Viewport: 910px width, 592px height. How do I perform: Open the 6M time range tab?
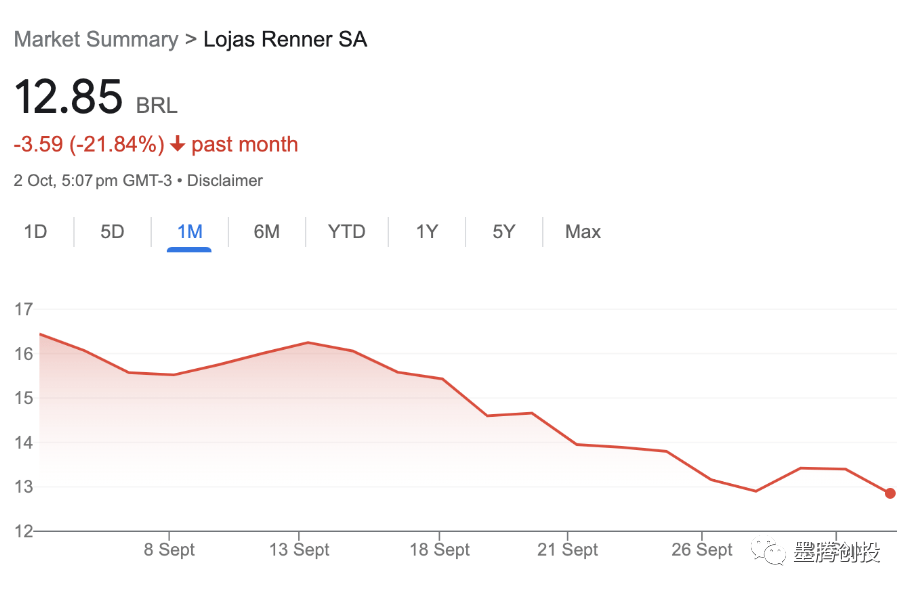(x=266, y=232)
